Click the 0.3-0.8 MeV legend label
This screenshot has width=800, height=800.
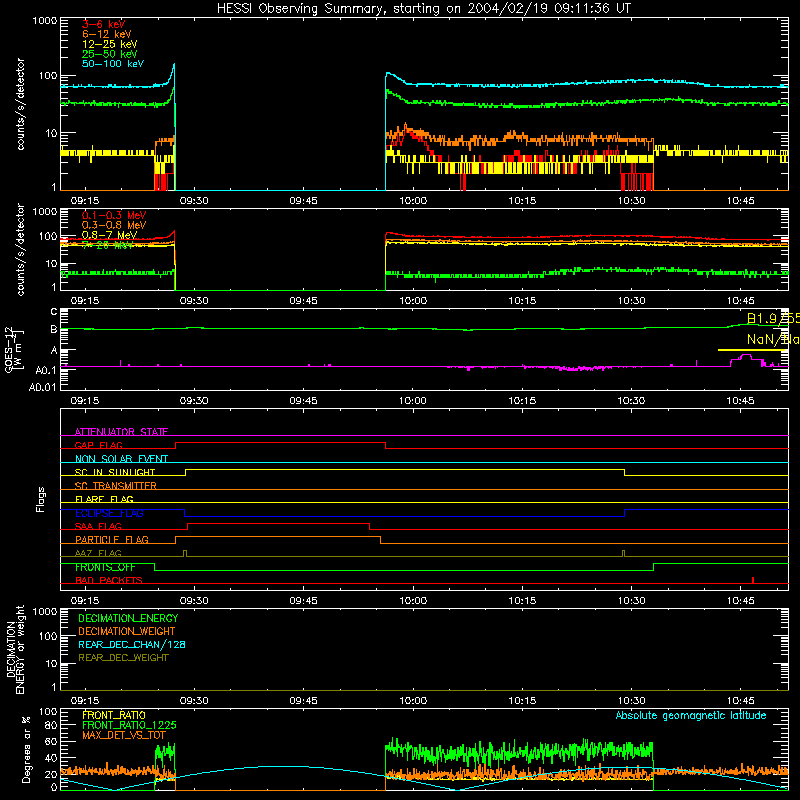114,225
